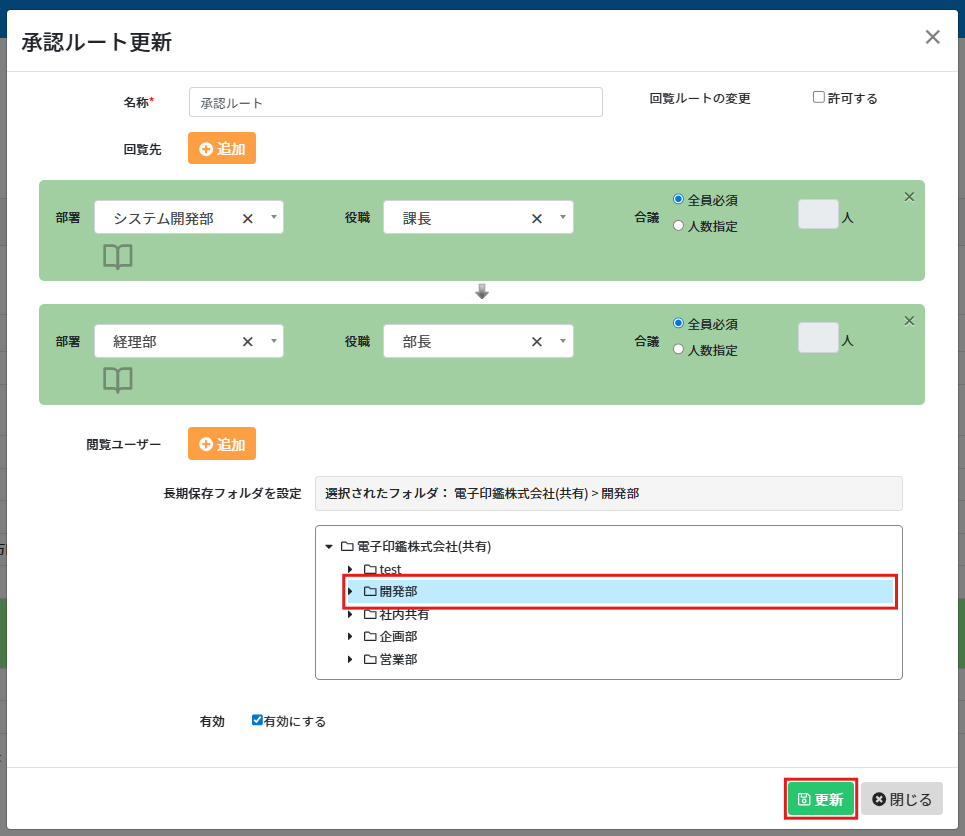Viewport: 965px width, 836px height.
Task: Enable 許可する for route change
Action: [819, 98]
